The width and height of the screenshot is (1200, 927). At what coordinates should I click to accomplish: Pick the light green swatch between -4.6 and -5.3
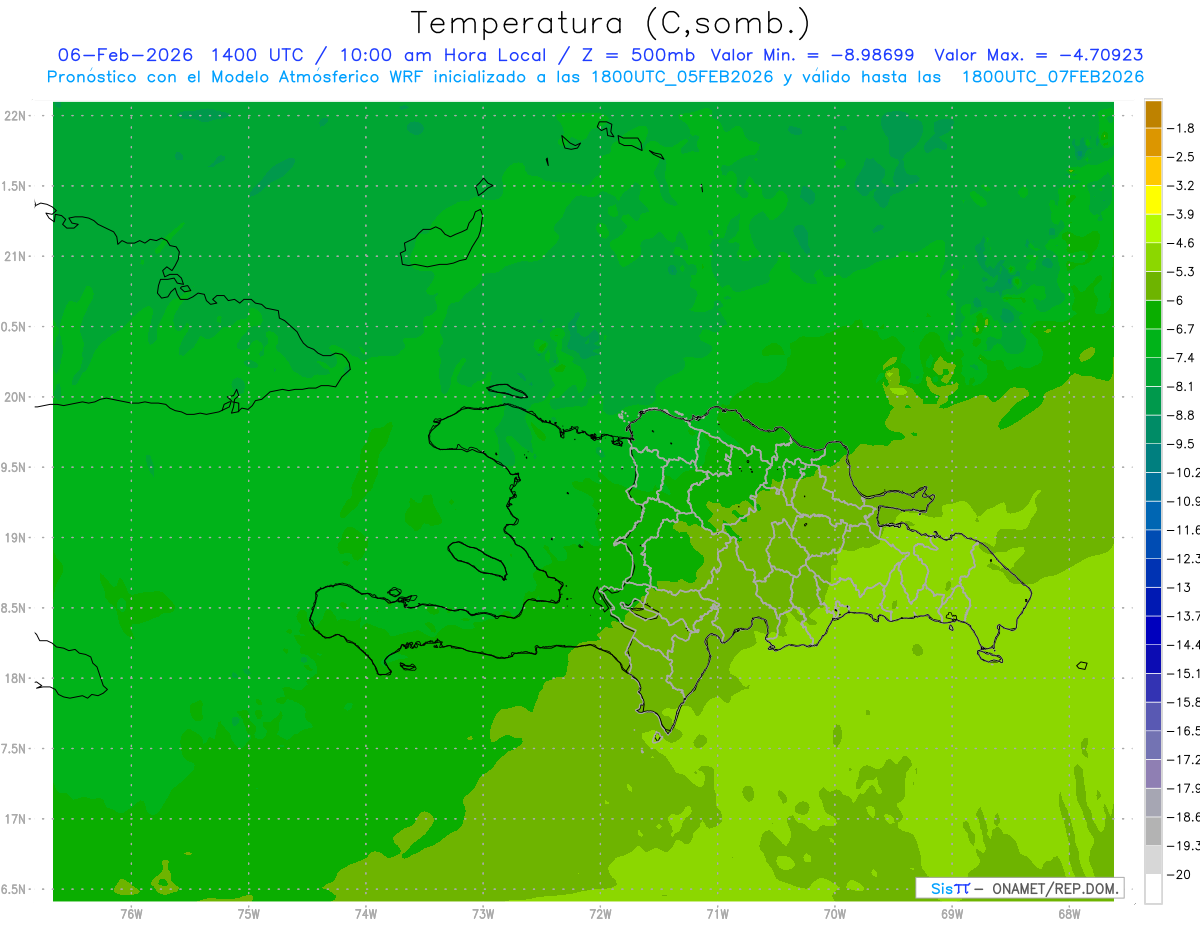click(x=1153, y=257)
